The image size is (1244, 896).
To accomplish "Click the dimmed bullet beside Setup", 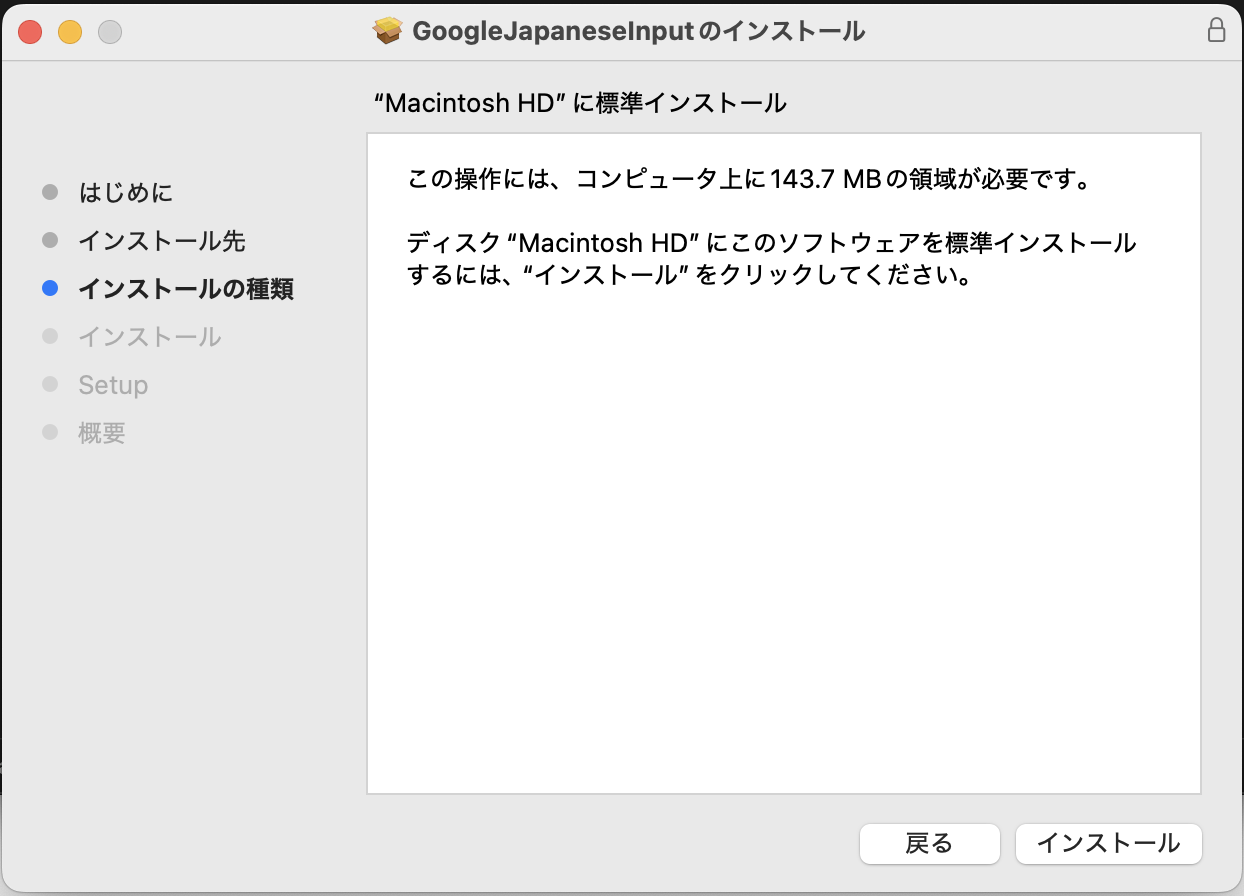I will pyautogui.click(x=51, y=385).
